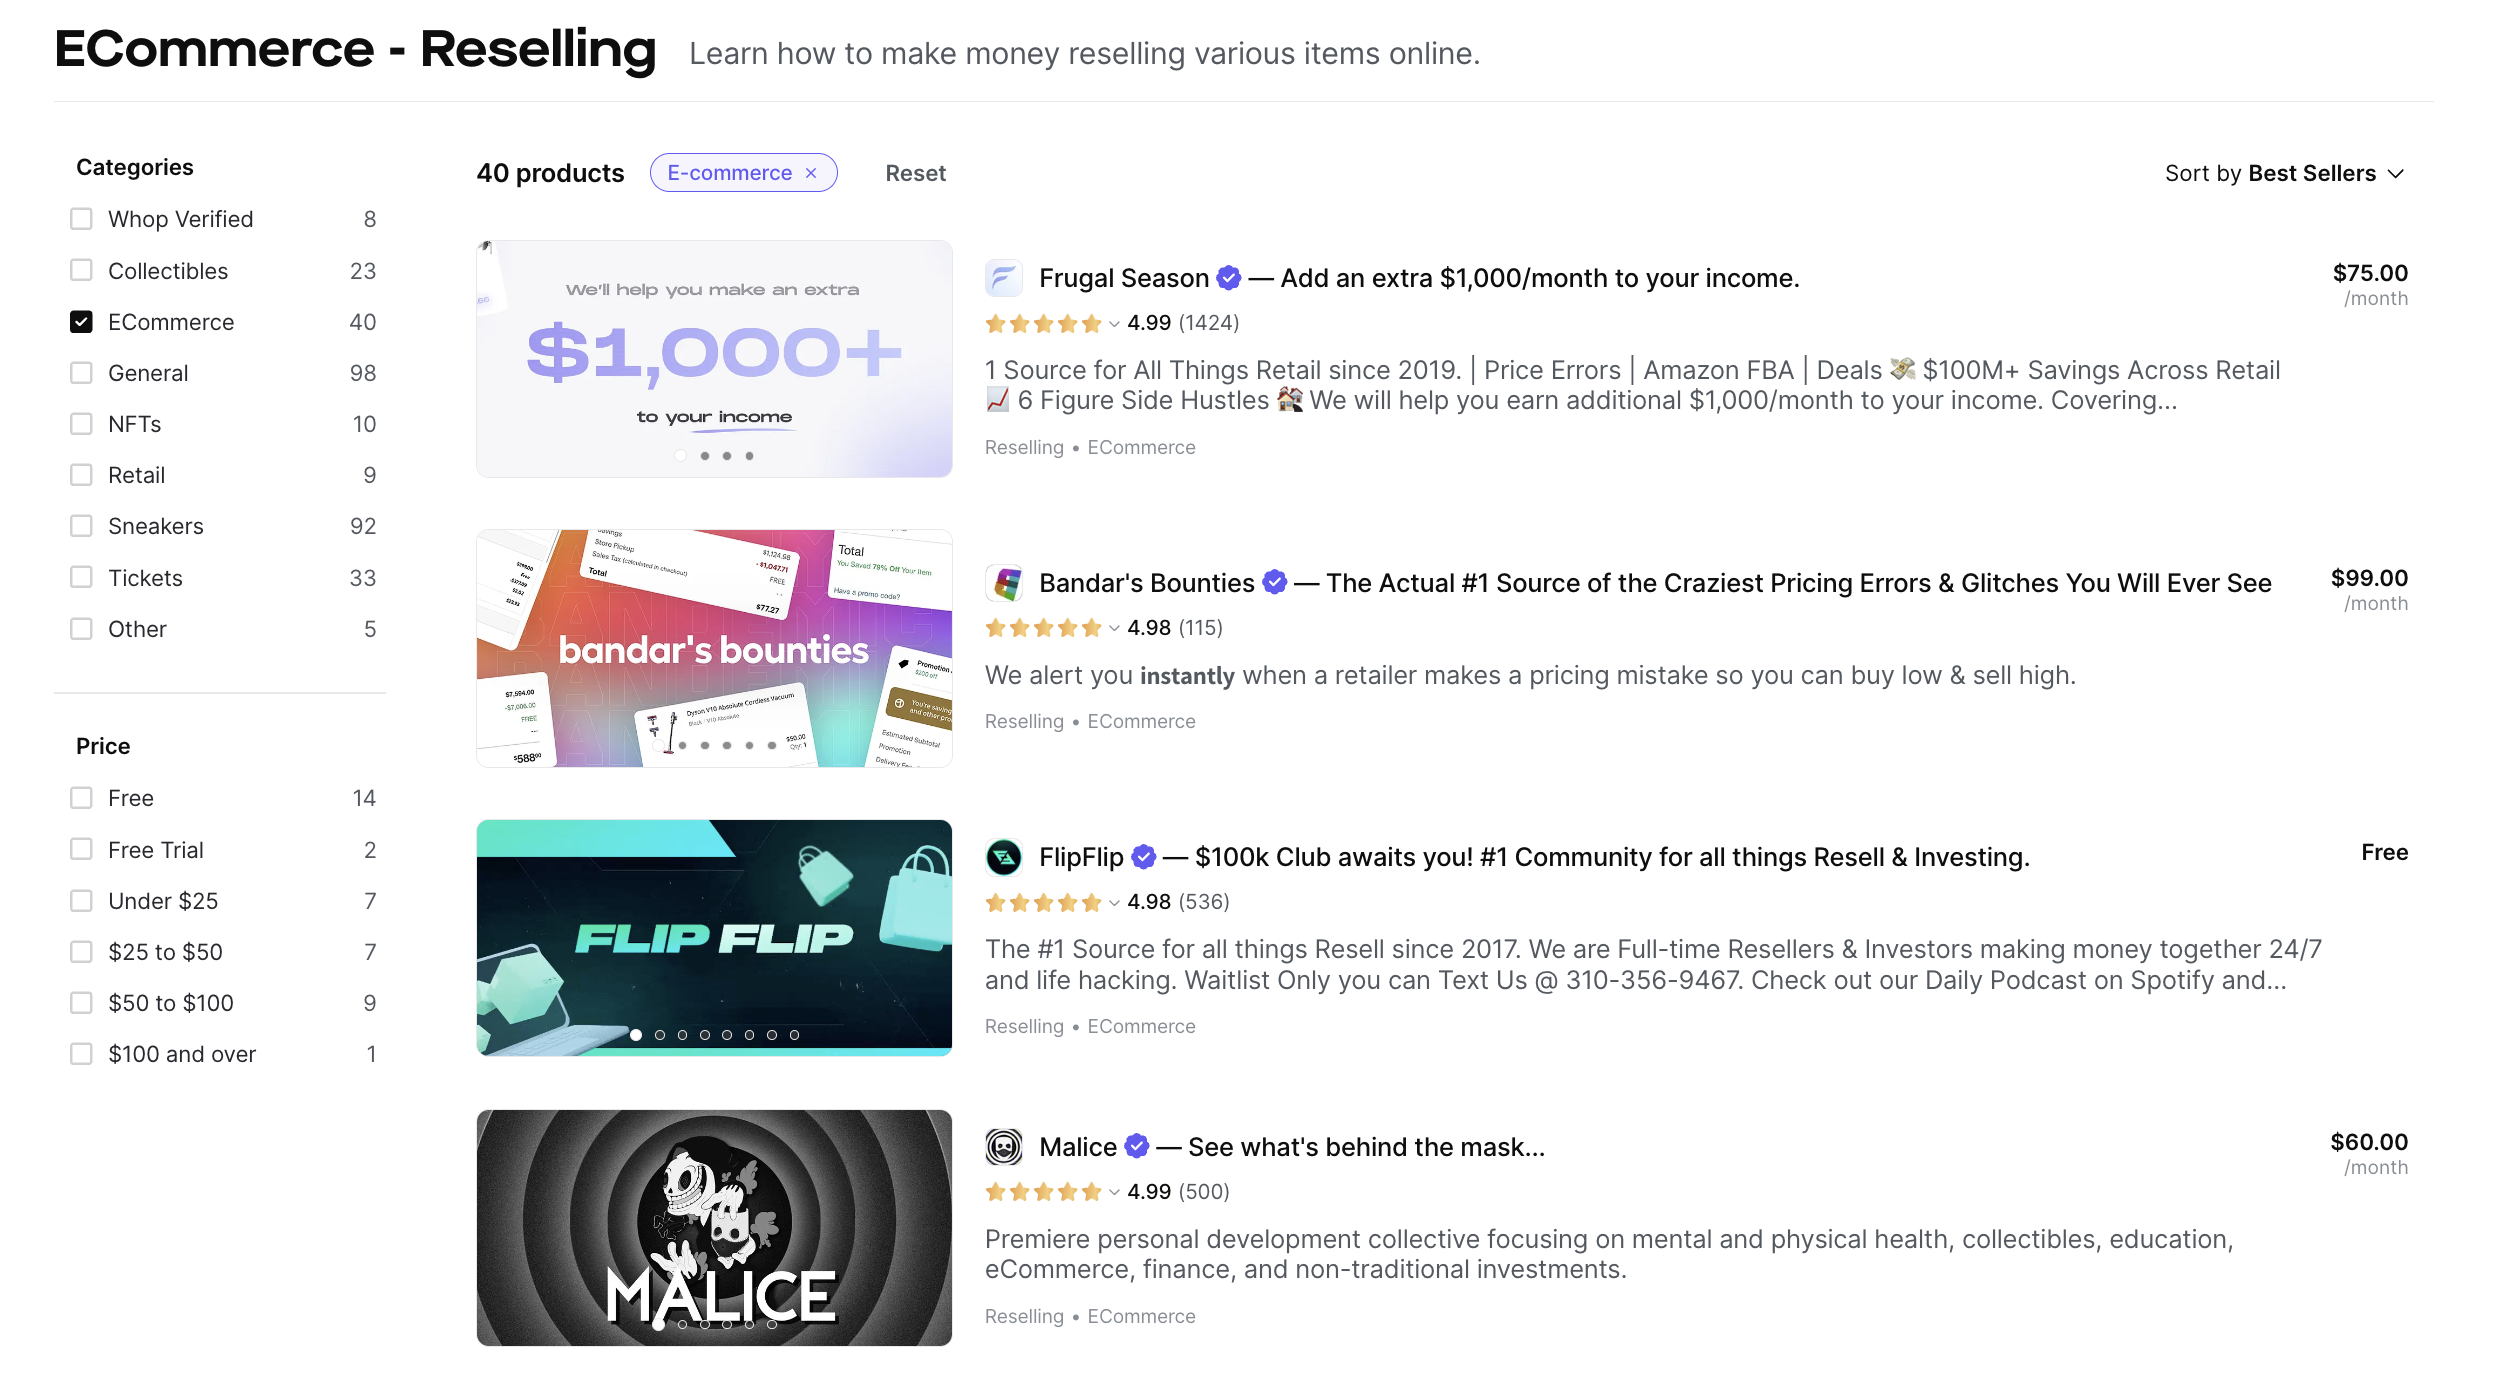The height and width of the screenshot is (1390, 2502).
Task: Enable the Sneakers category filter
Action: click(x=81, y=525)
